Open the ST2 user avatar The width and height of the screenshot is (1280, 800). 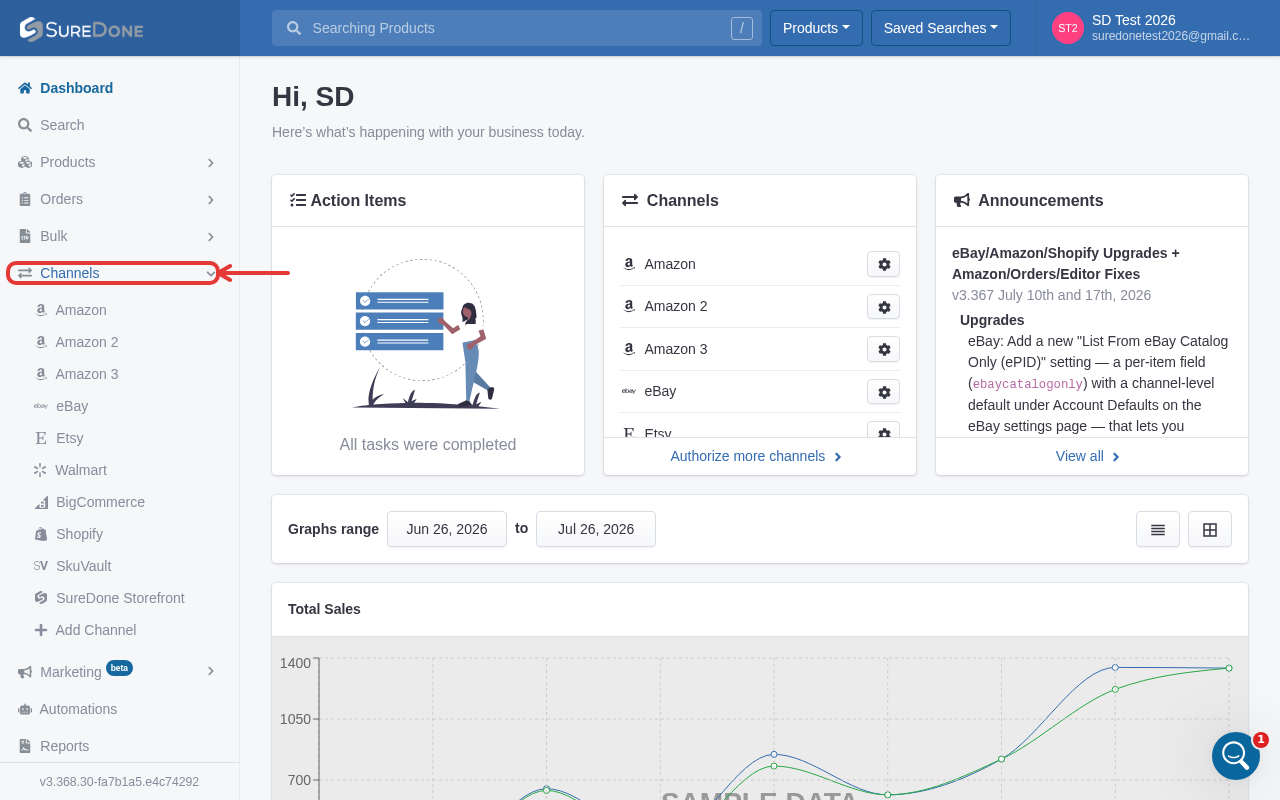click(x=1068, y=28)
